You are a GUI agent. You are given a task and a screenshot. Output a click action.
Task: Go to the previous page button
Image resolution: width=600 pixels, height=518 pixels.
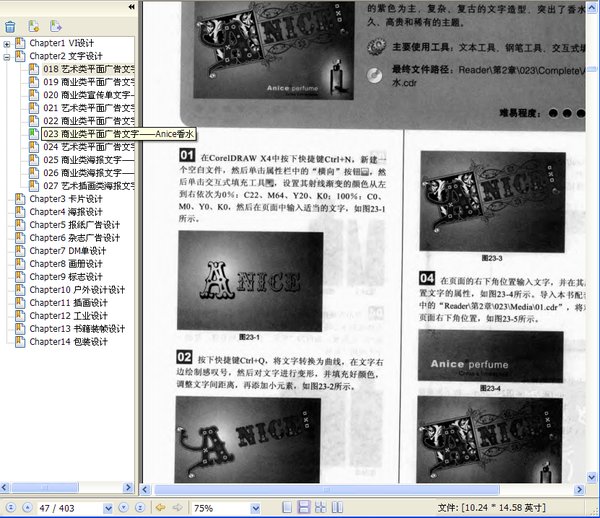coord(27,508)
